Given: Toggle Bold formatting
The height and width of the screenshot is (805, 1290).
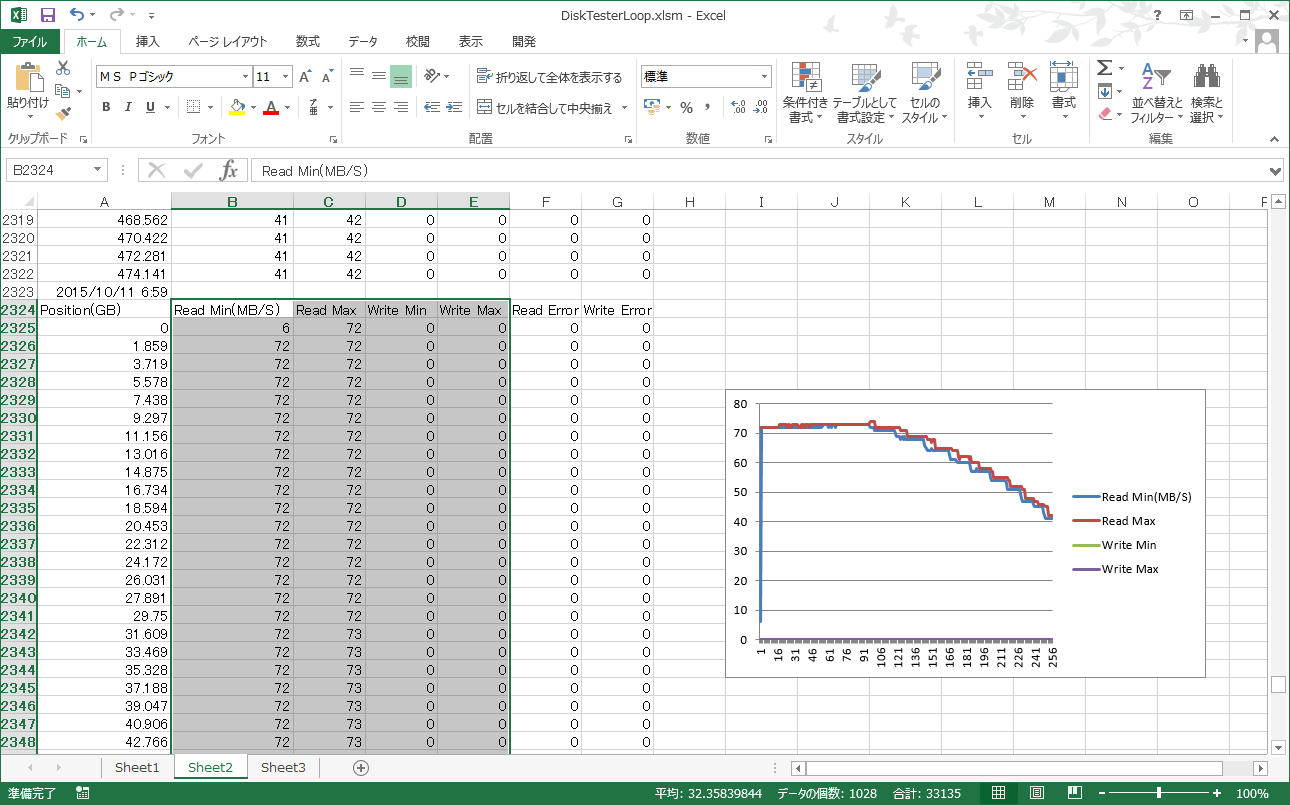Looking at the screenshot, I should coord(106,108).
